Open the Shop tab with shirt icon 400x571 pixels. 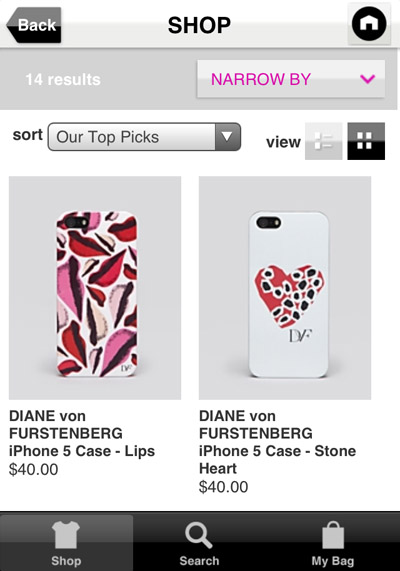tap(66, 543)
